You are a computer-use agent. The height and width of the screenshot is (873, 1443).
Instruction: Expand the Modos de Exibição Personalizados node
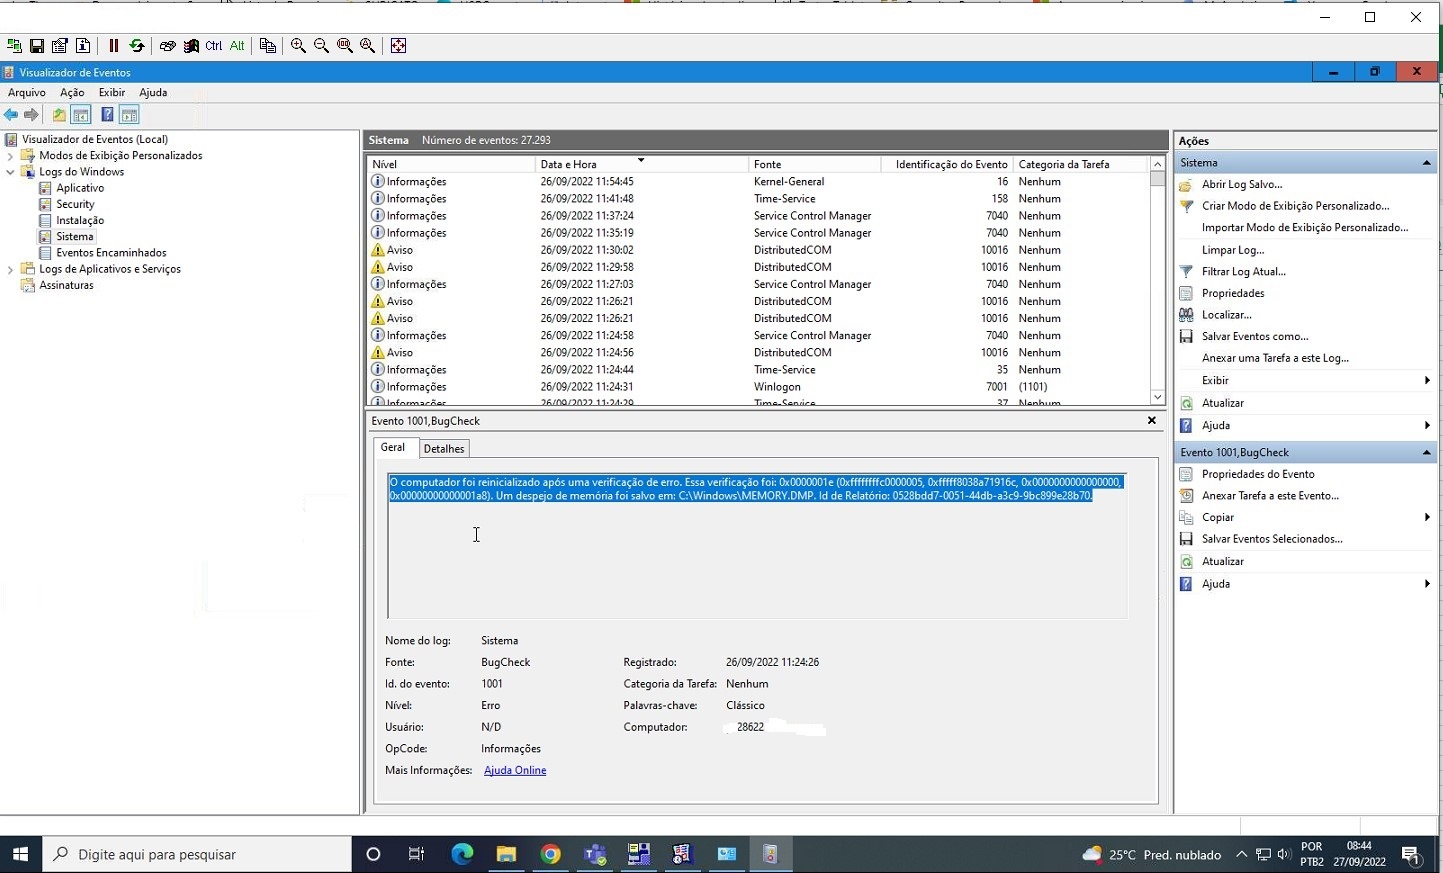pos(10,156)
